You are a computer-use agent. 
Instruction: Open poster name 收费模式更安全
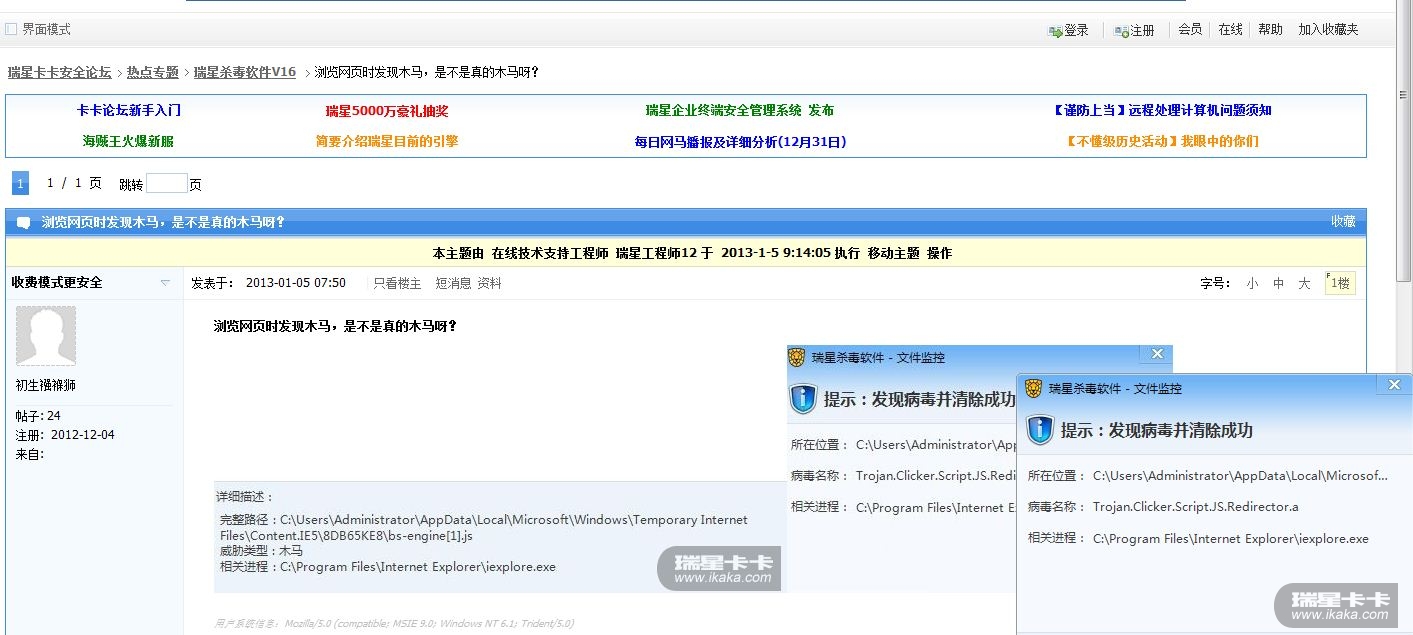pyautogui.click(x=57, y=283)
